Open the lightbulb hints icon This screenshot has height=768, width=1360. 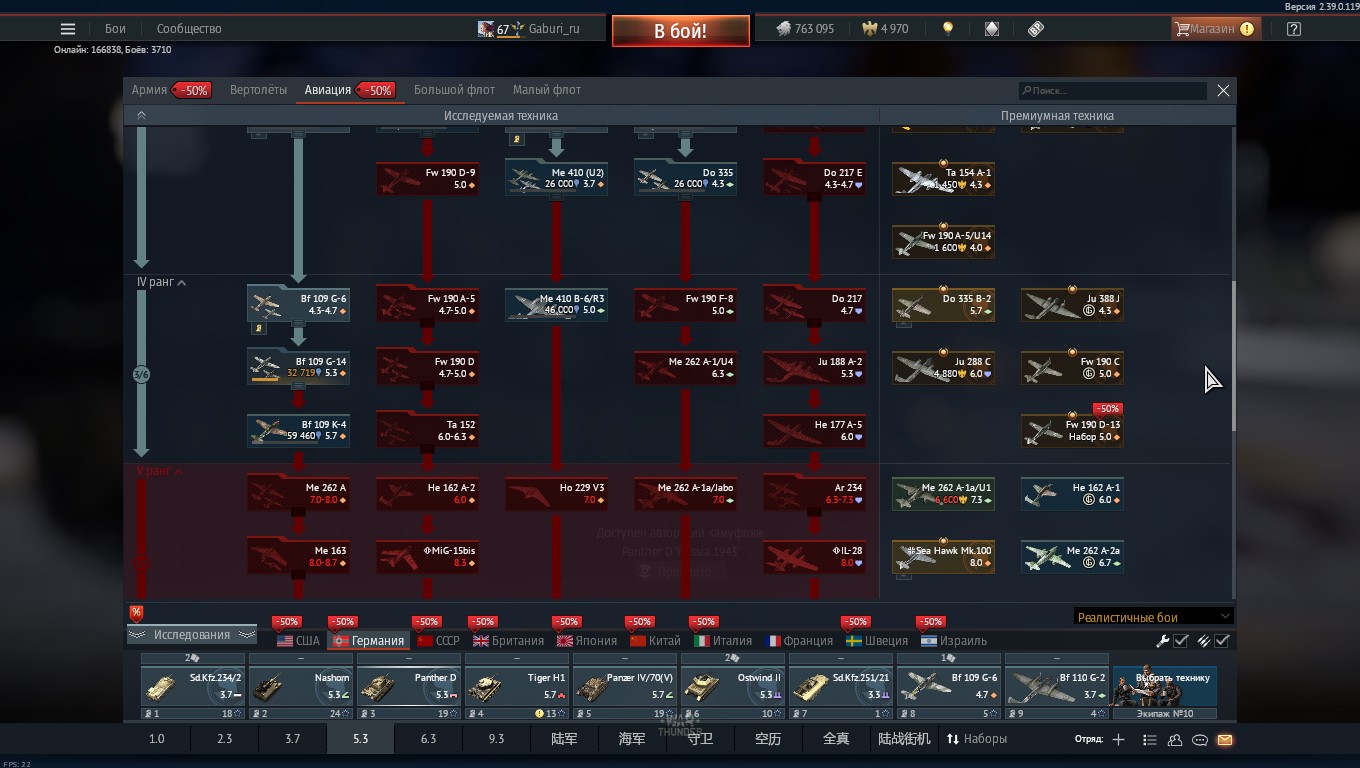(948, 29)
